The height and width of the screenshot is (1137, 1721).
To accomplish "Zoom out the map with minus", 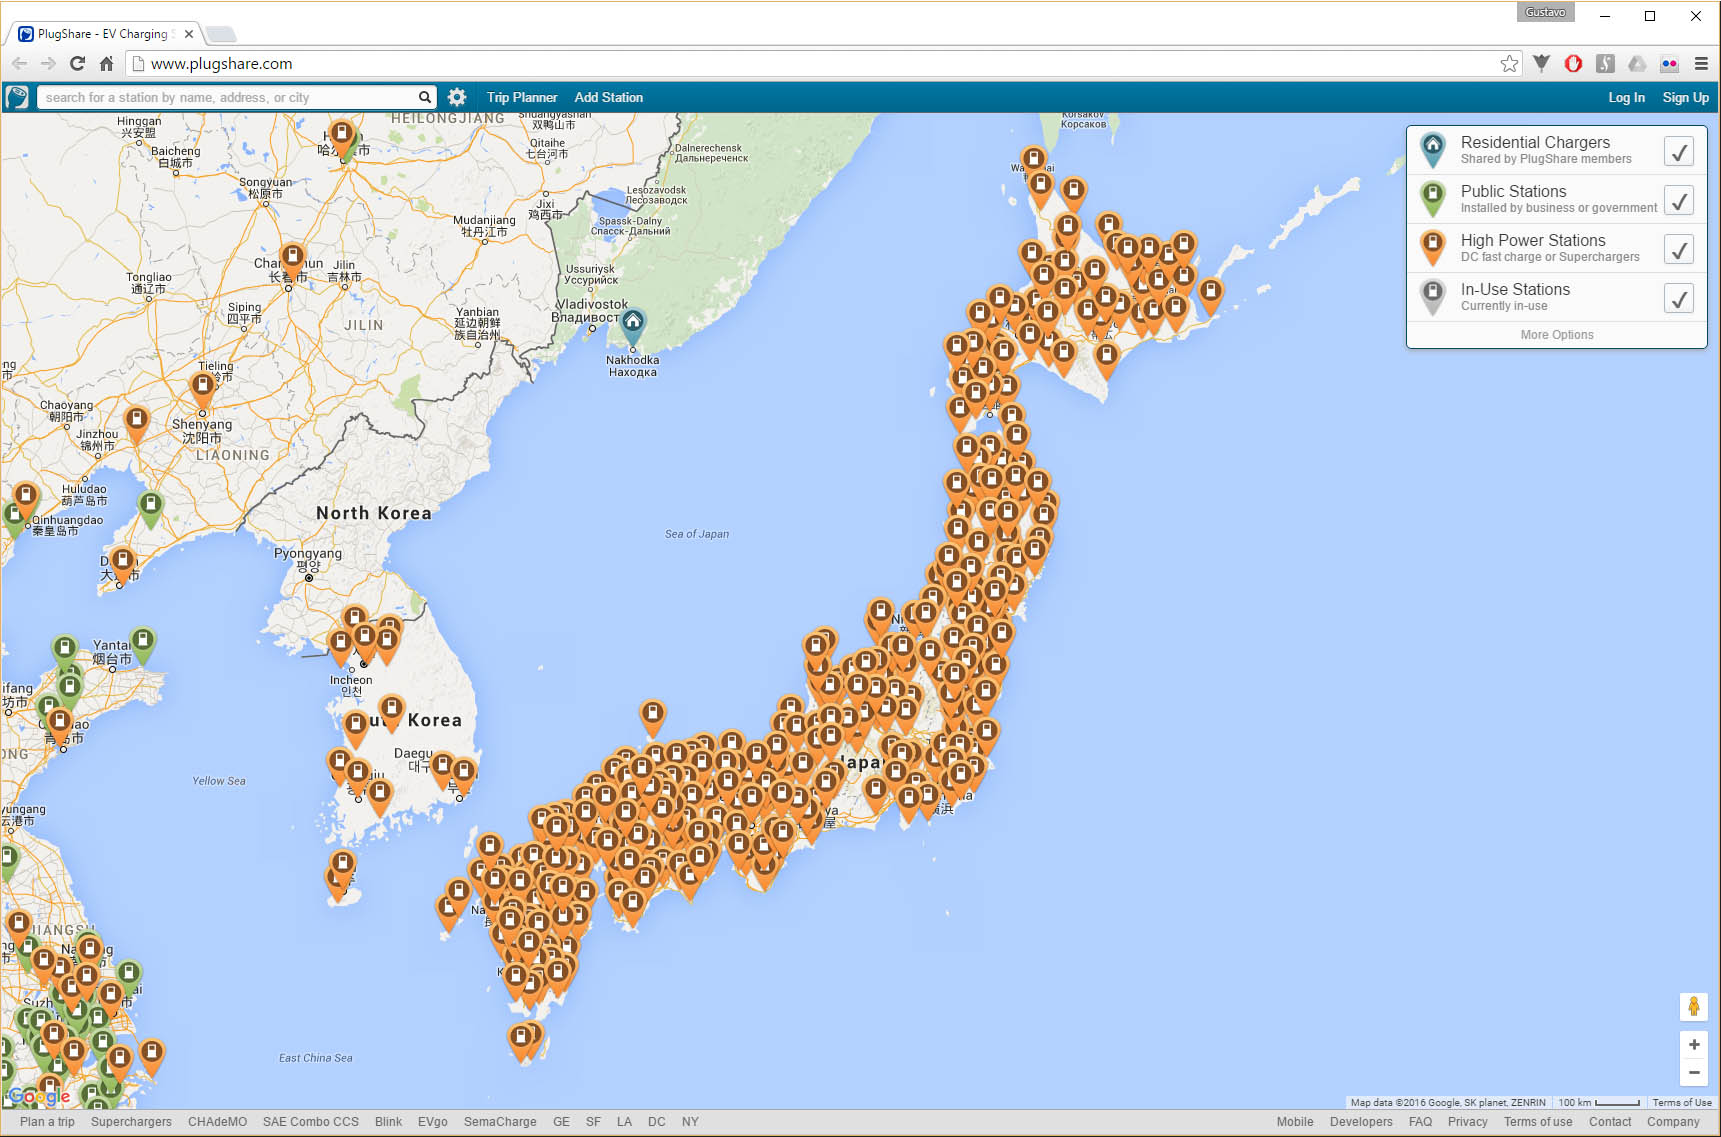I will click(x=1693, y=1072).
